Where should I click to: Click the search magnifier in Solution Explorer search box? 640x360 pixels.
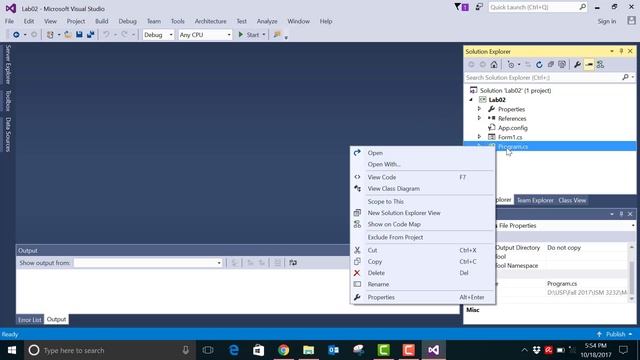point(625,77)
